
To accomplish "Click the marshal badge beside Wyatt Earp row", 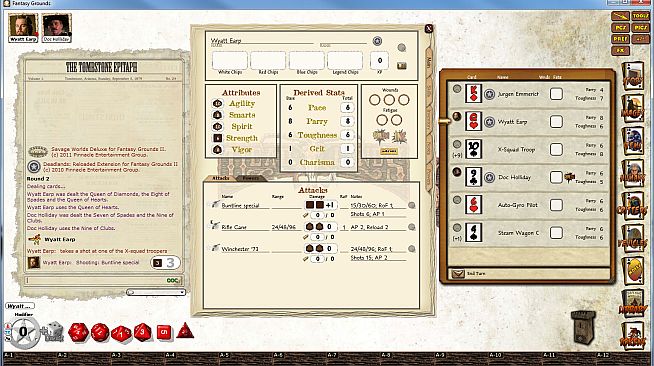I will tap(489, 122).
